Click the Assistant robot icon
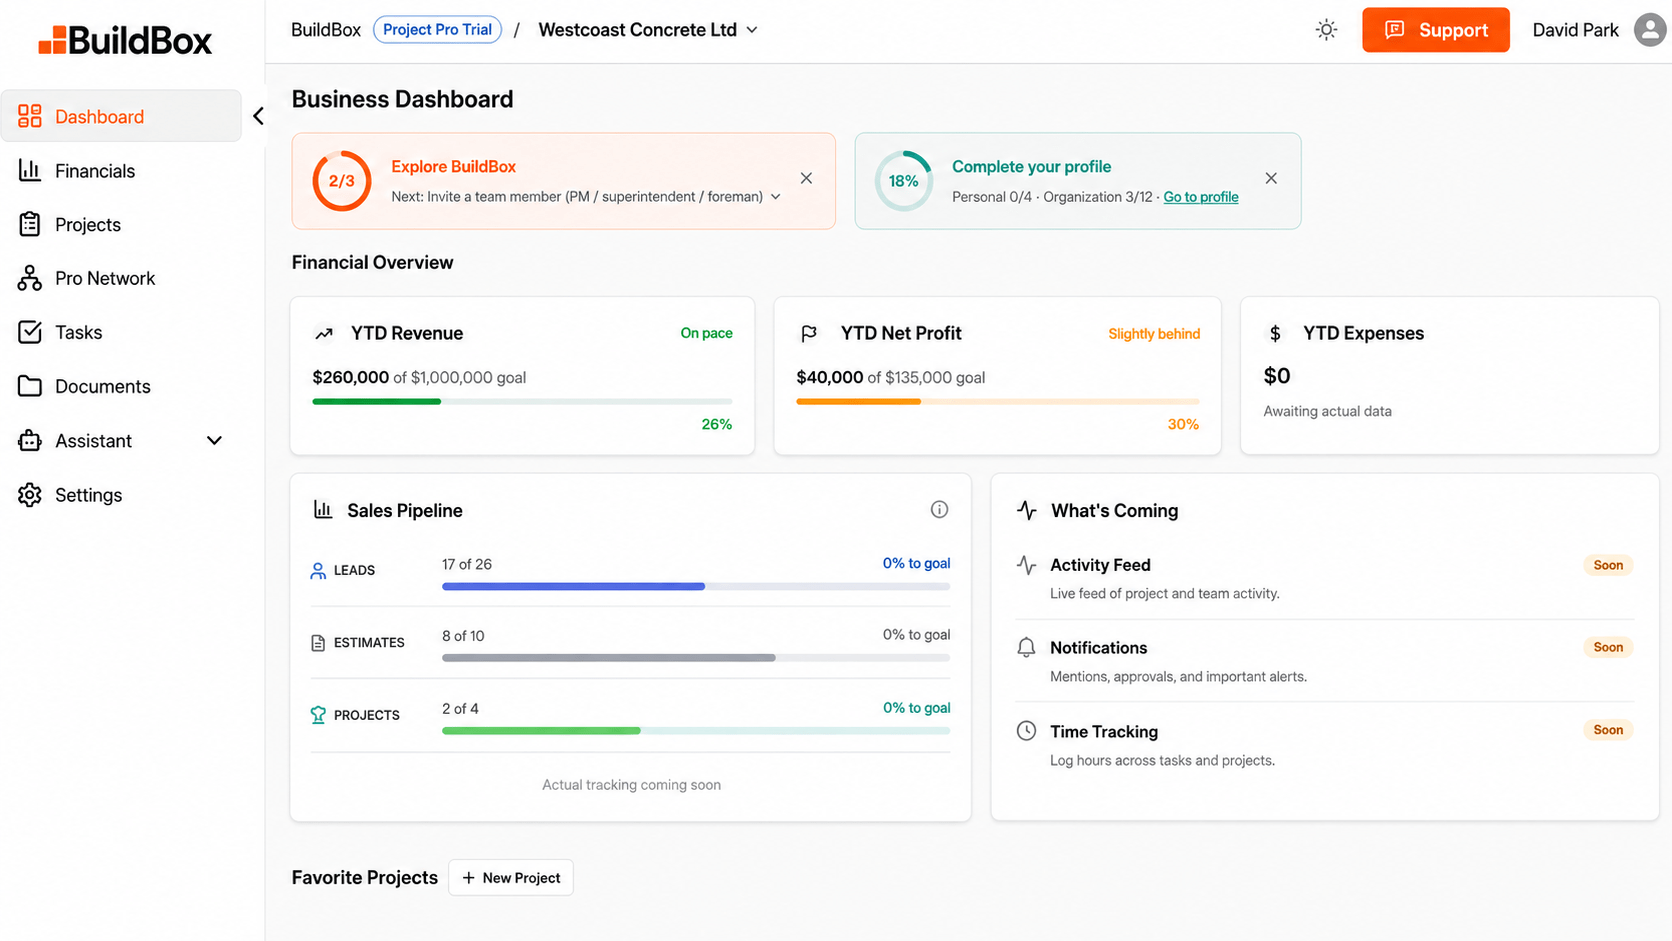The image size is (1672, 941). 30,440
